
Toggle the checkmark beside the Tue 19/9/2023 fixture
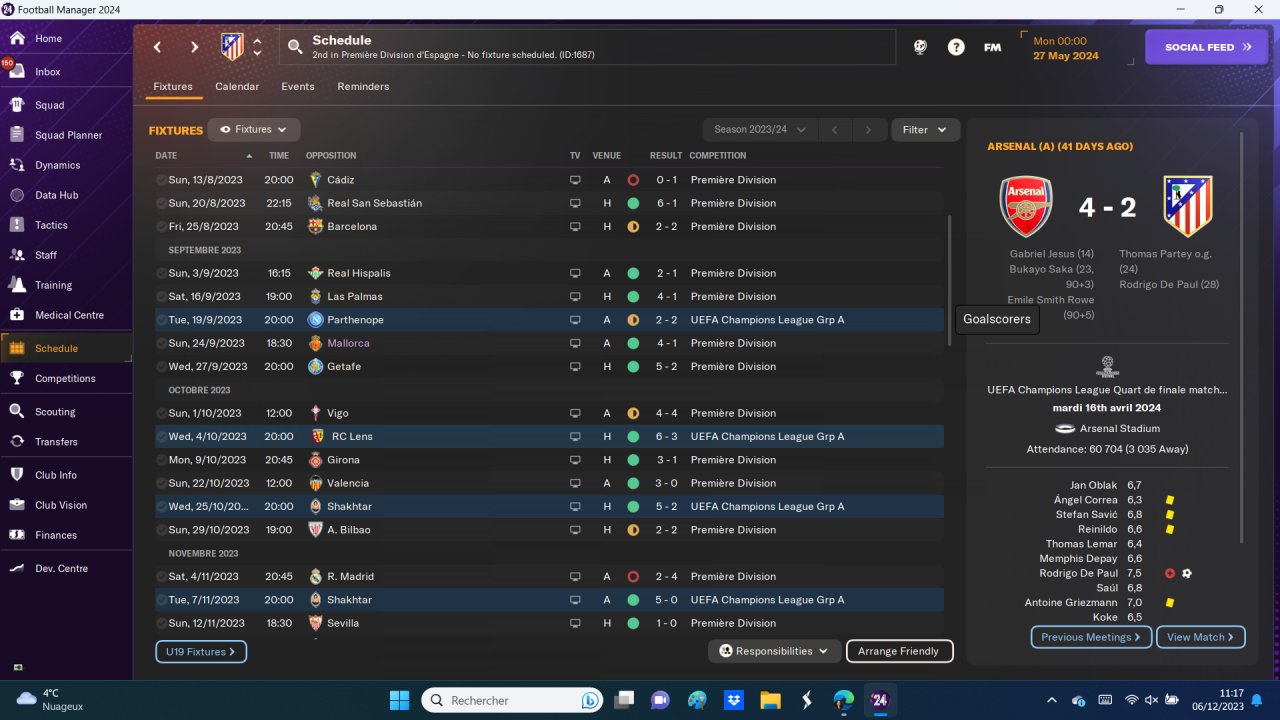tap(161, 320)
